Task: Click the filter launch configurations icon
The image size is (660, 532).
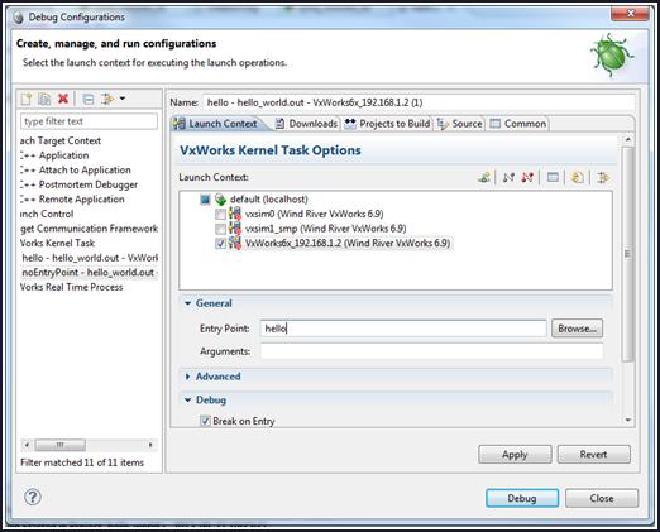Action: point(107,99)
